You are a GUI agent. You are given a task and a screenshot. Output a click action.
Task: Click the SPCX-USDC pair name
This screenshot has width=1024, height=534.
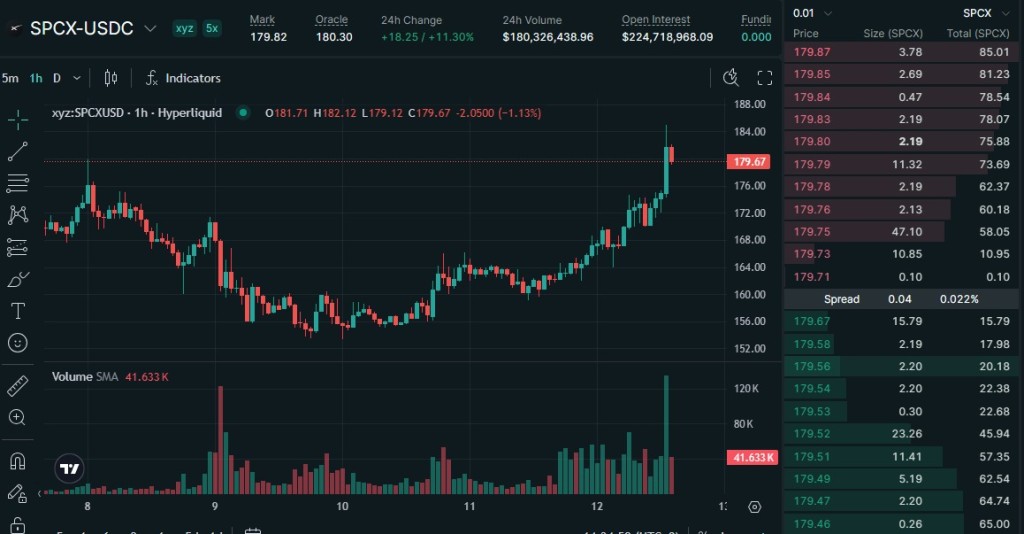[82, 29]
